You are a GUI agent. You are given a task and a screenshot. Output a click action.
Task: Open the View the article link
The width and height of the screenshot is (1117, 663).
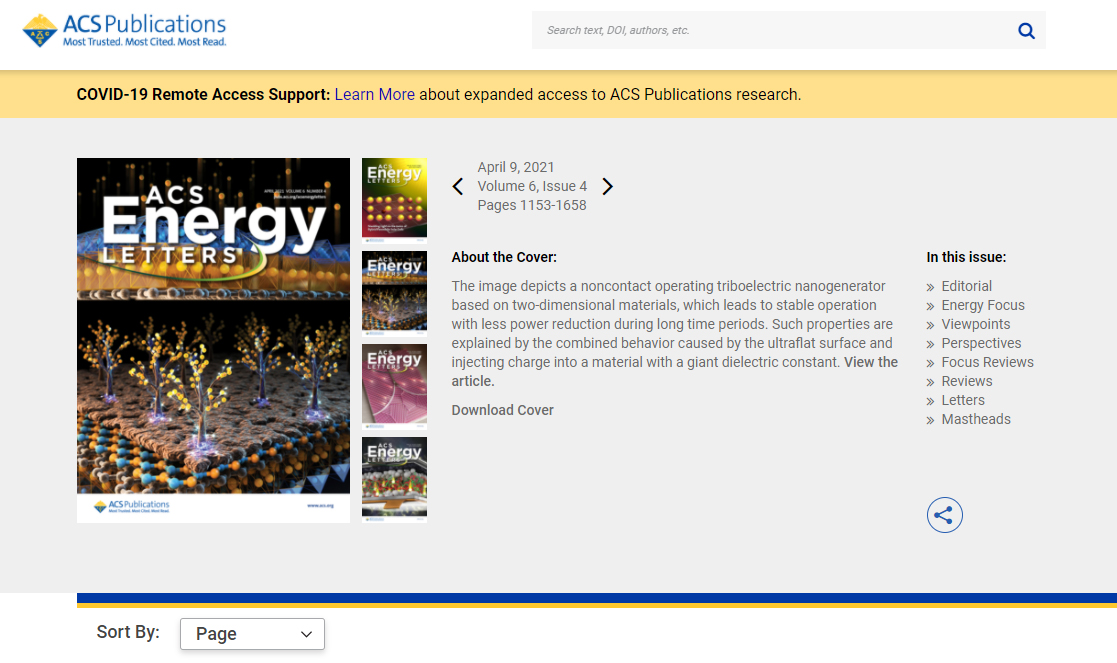tap(871, 362)
